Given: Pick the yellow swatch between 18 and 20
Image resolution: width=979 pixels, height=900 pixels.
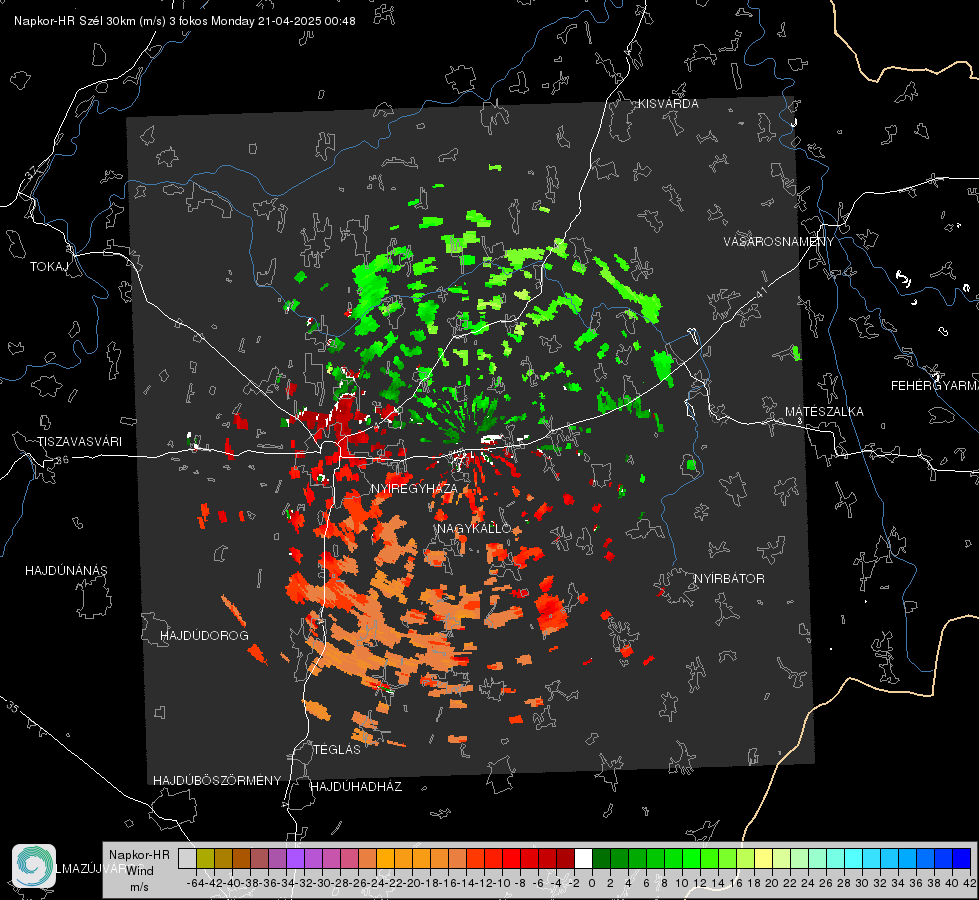Looking at the screenshot, I should [763, 858].
